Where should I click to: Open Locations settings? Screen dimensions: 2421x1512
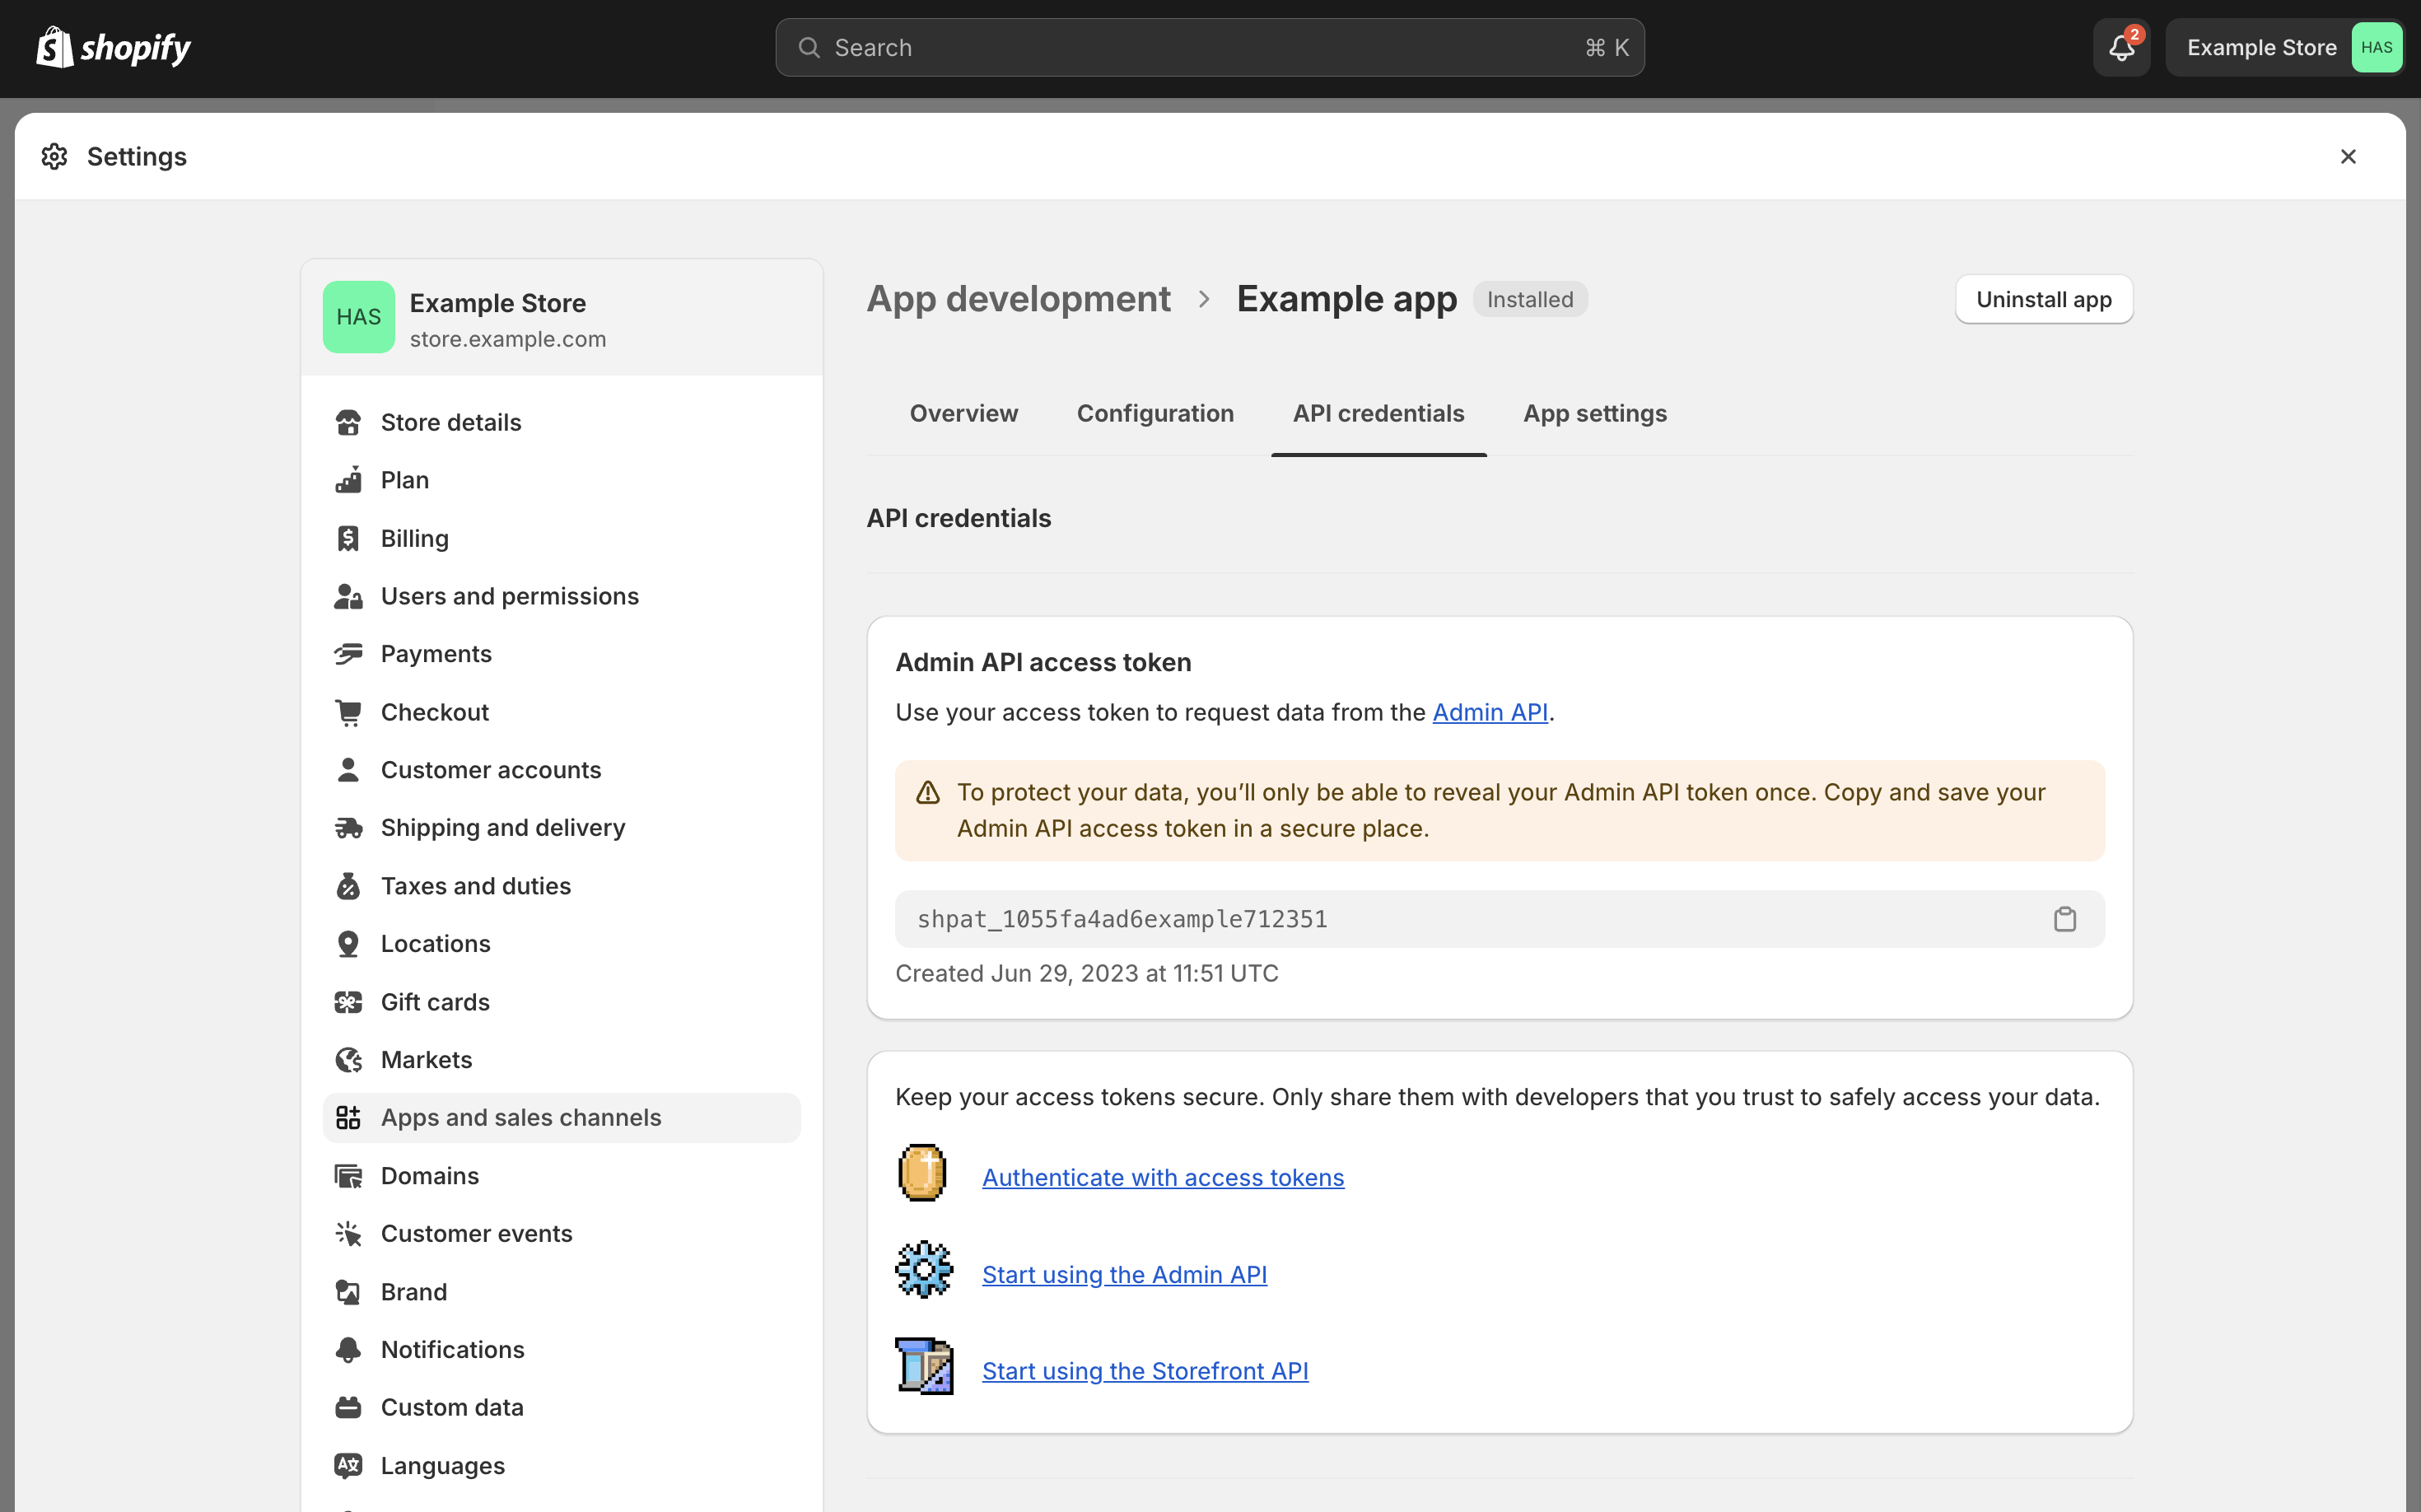561,944
